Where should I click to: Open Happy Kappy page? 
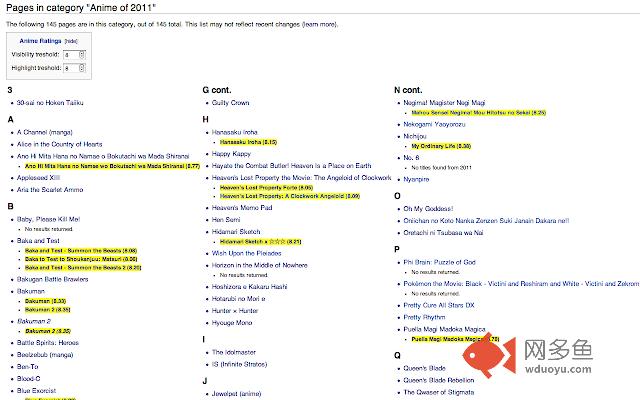(231, 154)
